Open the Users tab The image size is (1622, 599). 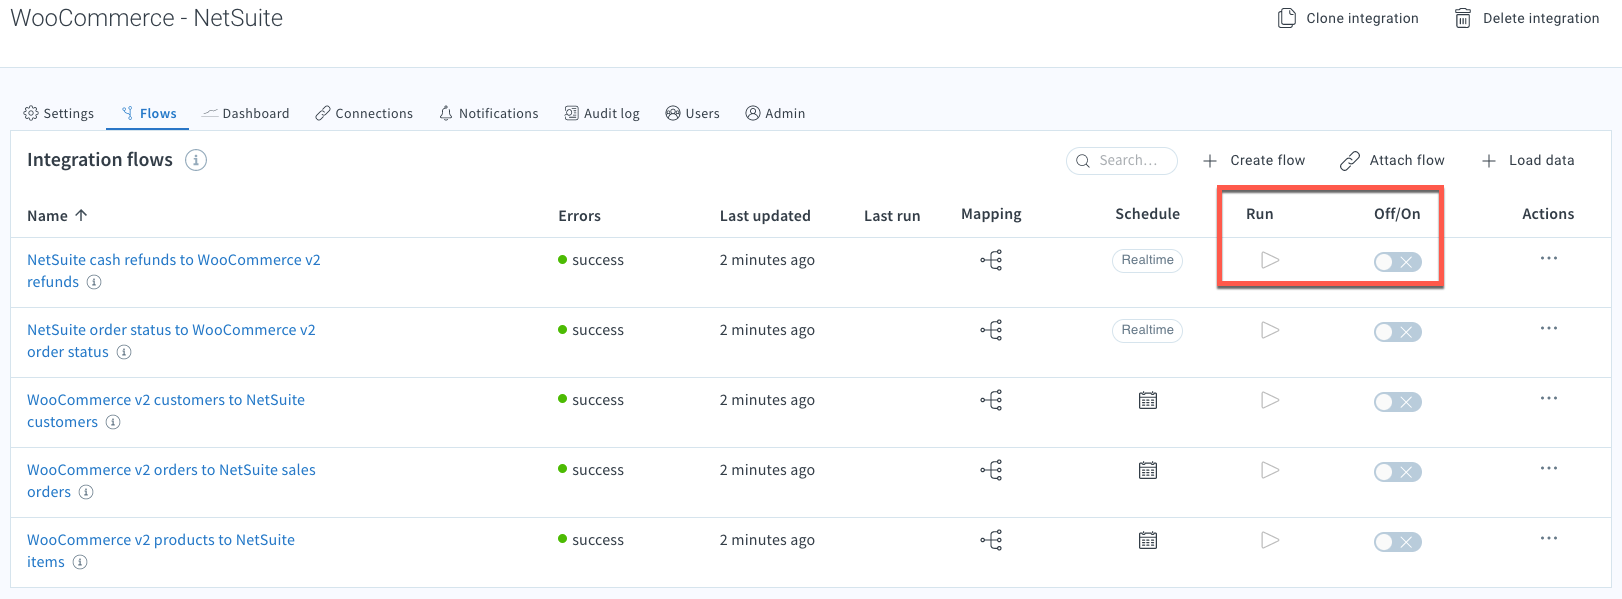(x=692, y=113)
